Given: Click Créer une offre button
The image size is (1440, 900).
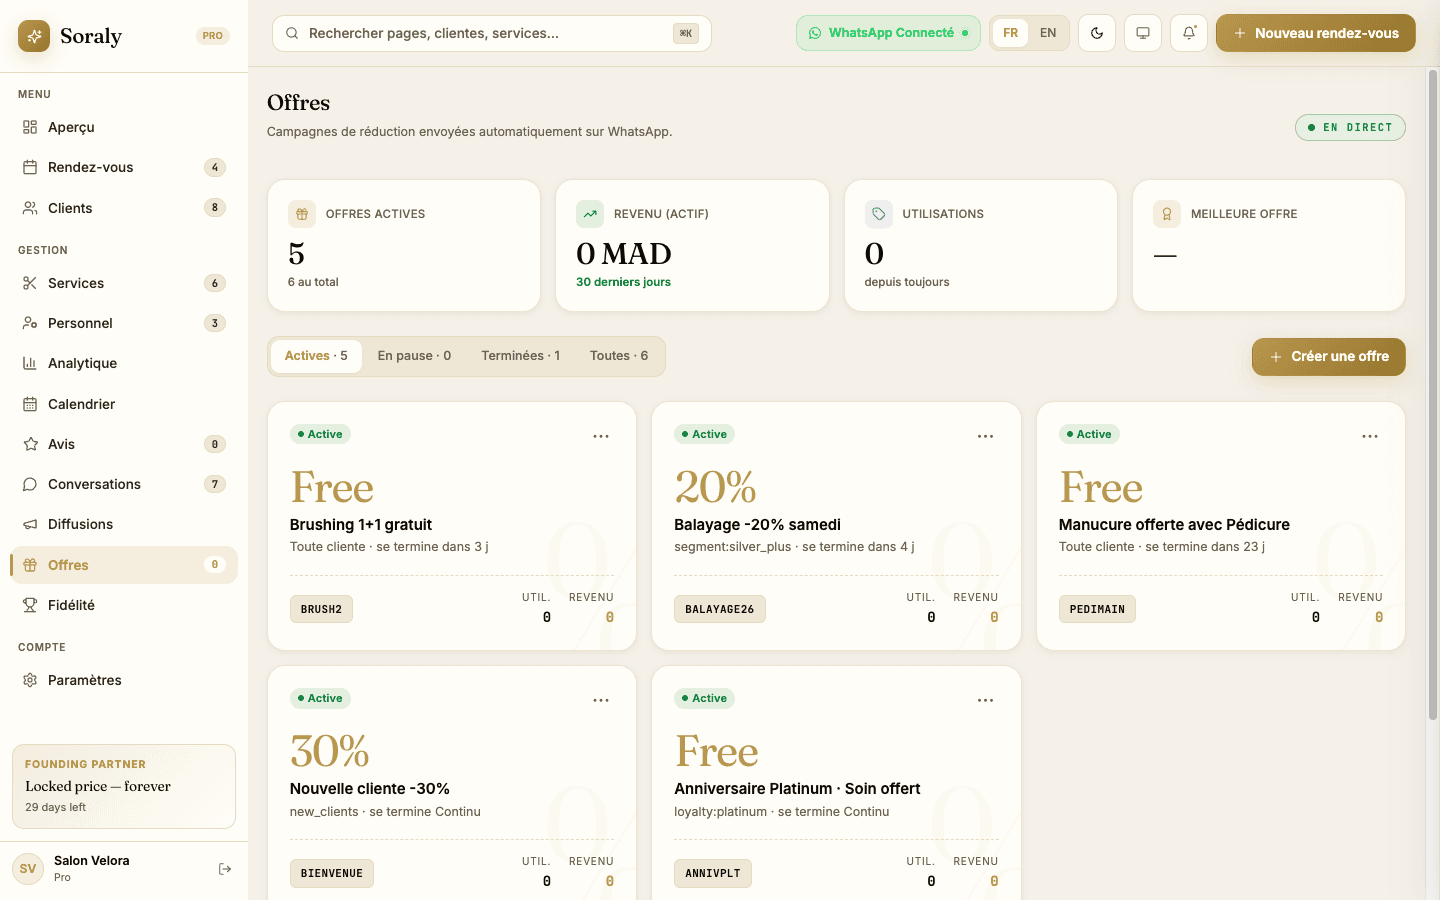Looking at the screenshot, I should point(1328,357).
